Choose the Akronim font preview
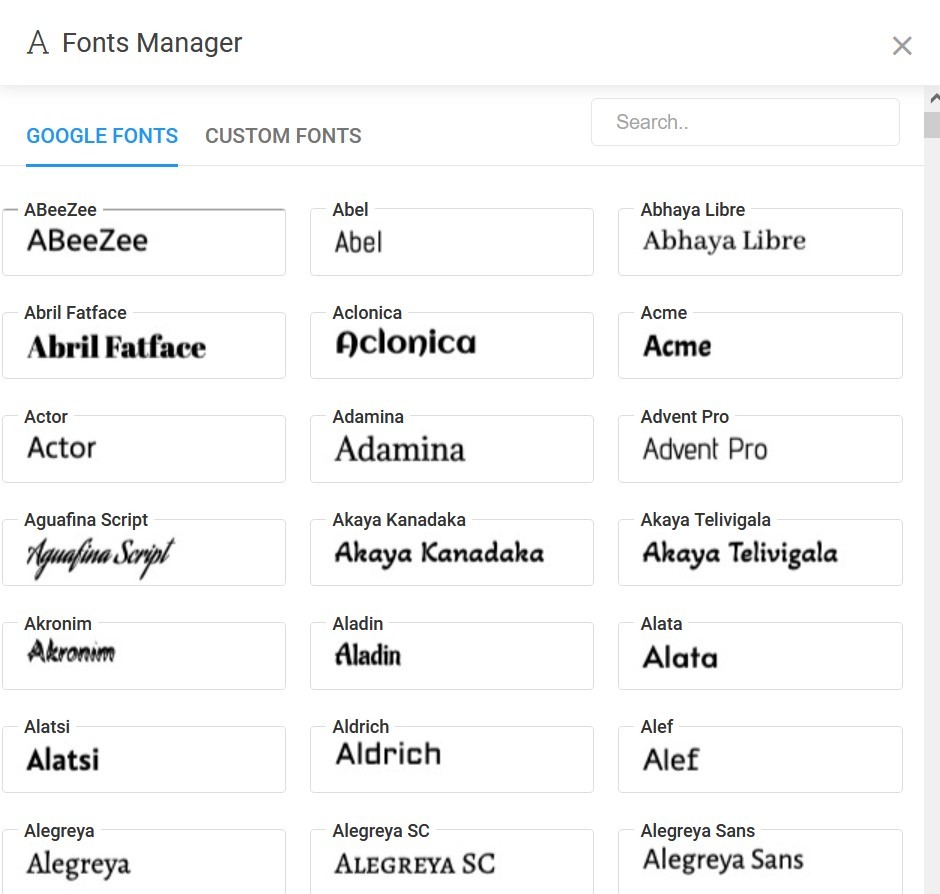 coord(144,656)
